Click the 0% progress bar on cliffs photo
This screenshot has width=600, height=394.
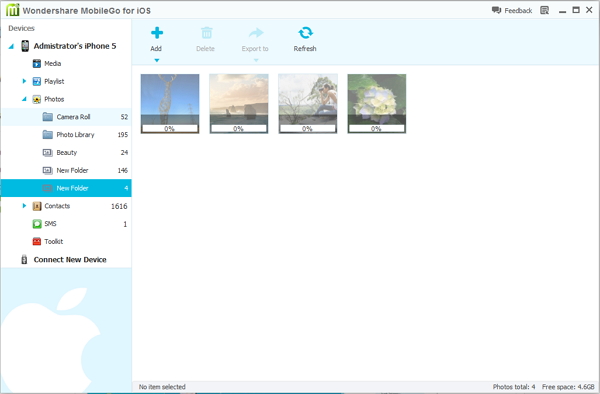tap(239, 129)
